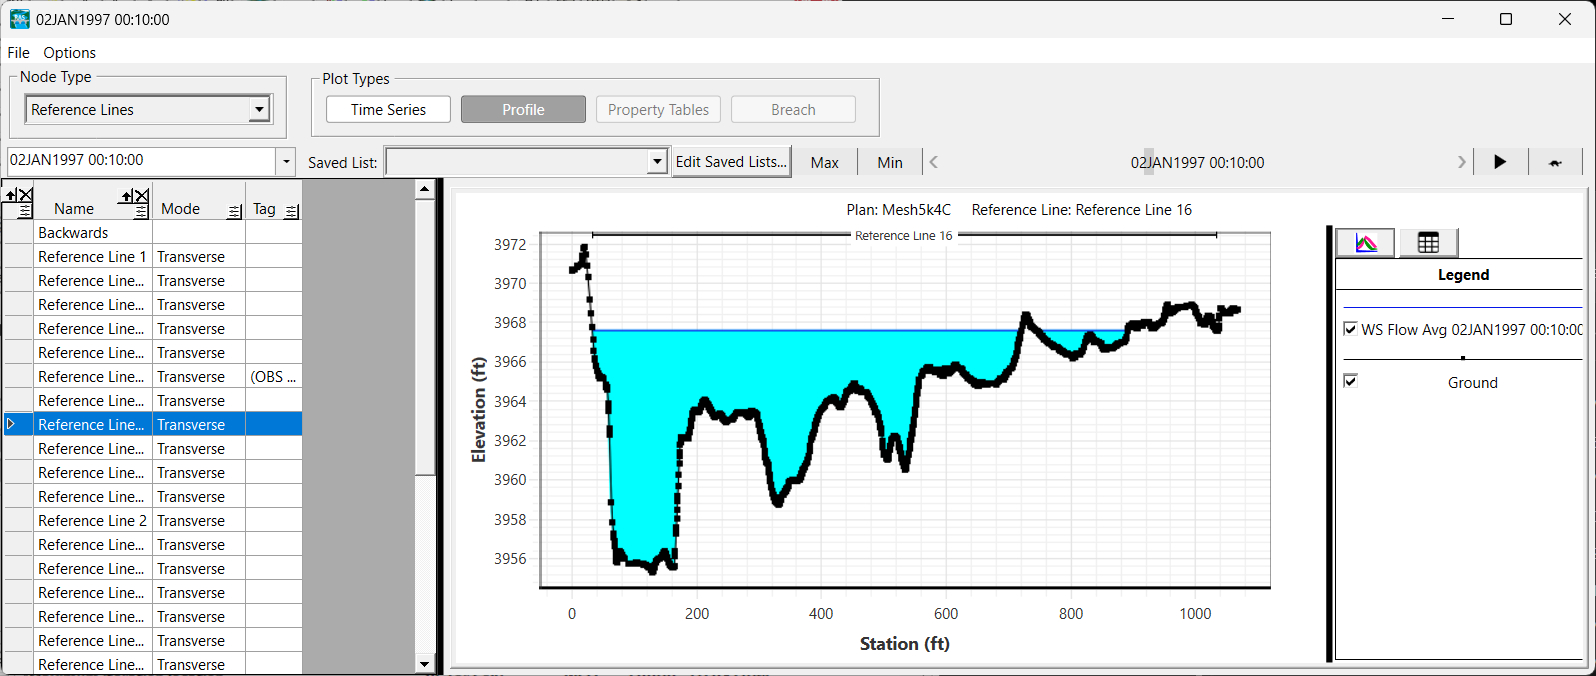The image size is (1596, 676).
Task: Step to the next time step arrow
Action: pyautogui.click(x=1461, y=162)
